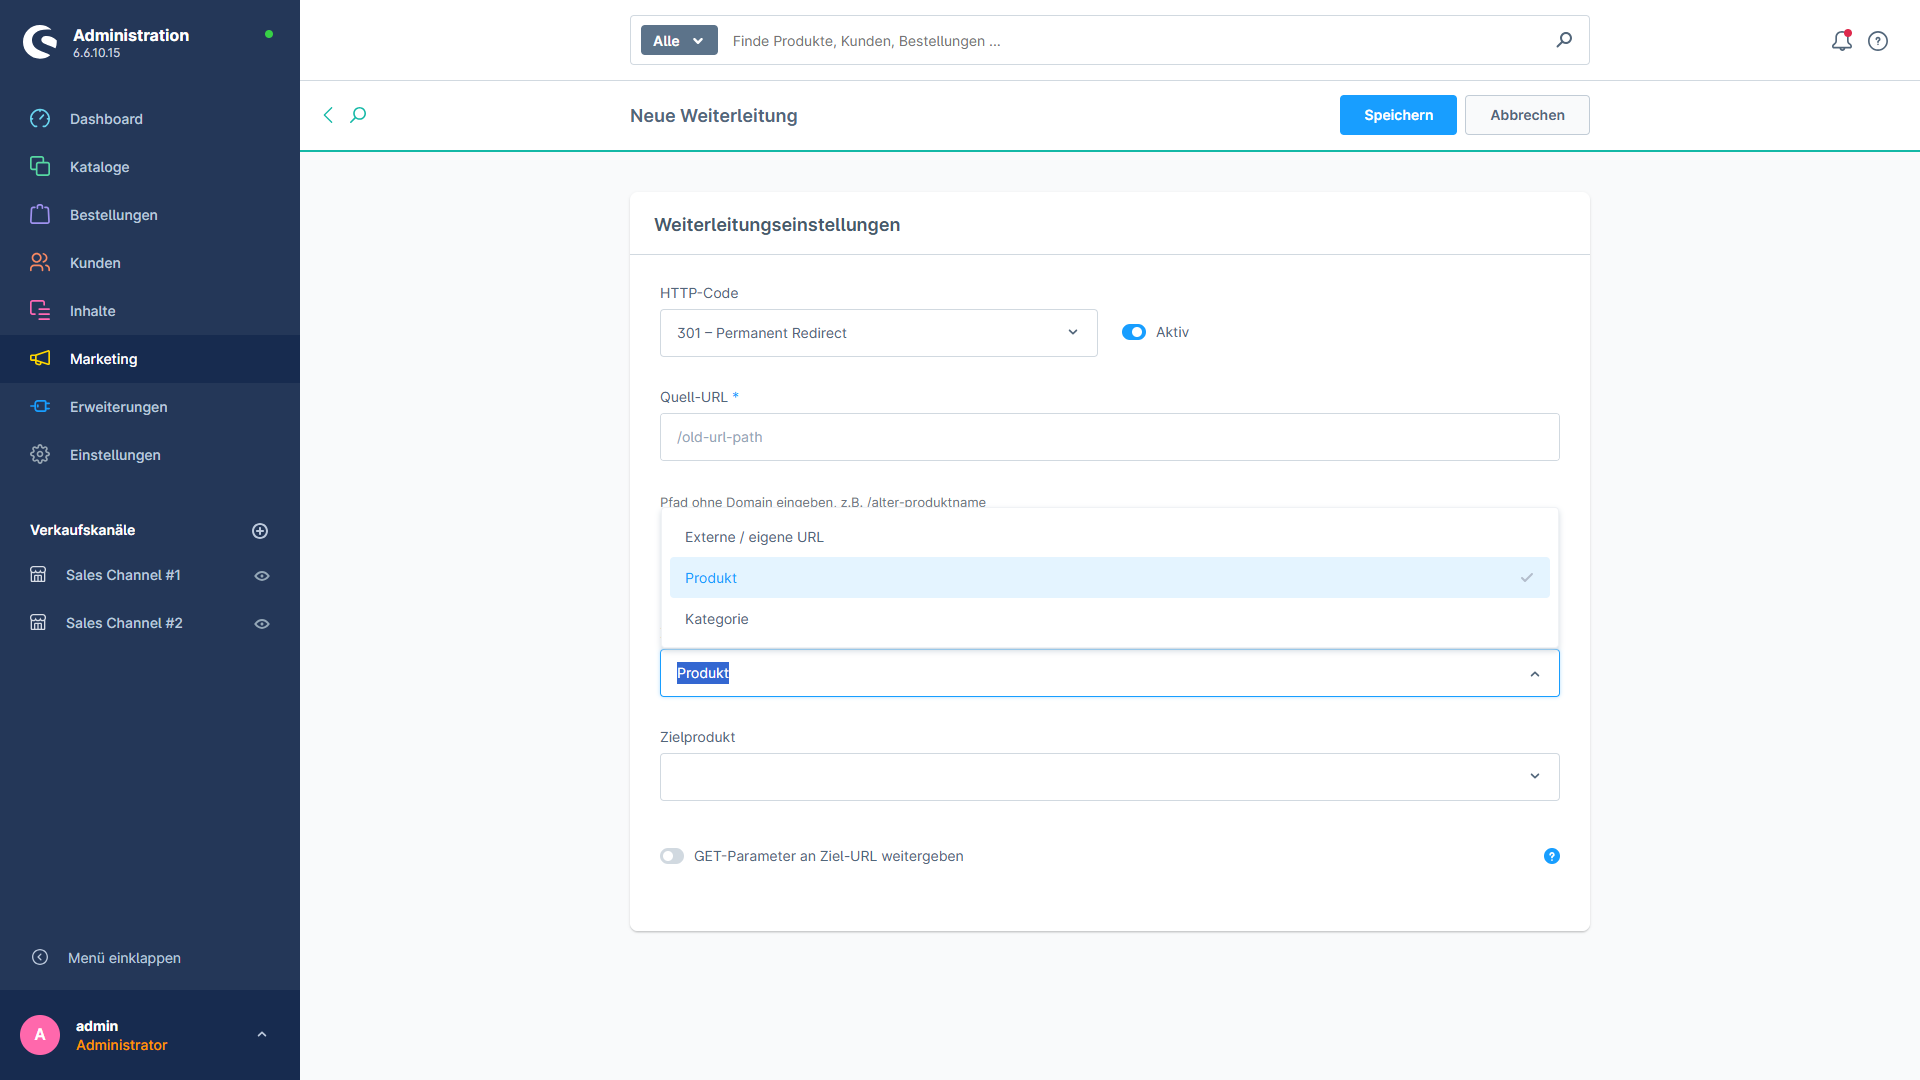Screen dimensions: 1920x1080
Task: Add a new Verkaufskanal with the plus icon
Action: [261, 530]
